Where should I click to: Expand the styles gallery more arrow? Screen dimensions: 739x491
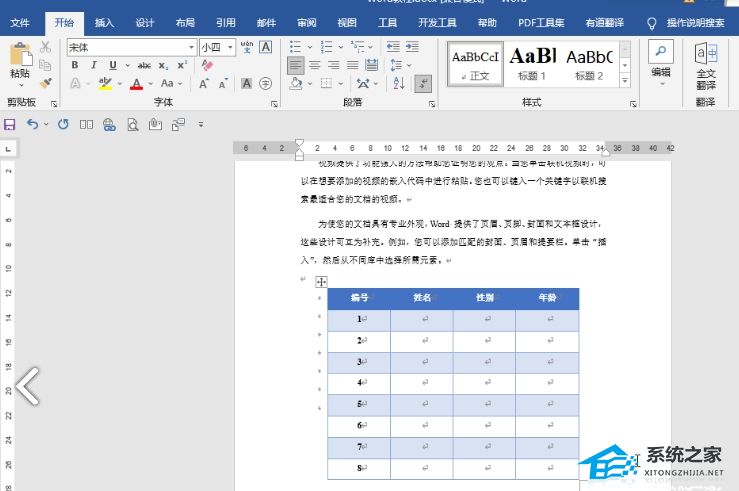point(625,80)
